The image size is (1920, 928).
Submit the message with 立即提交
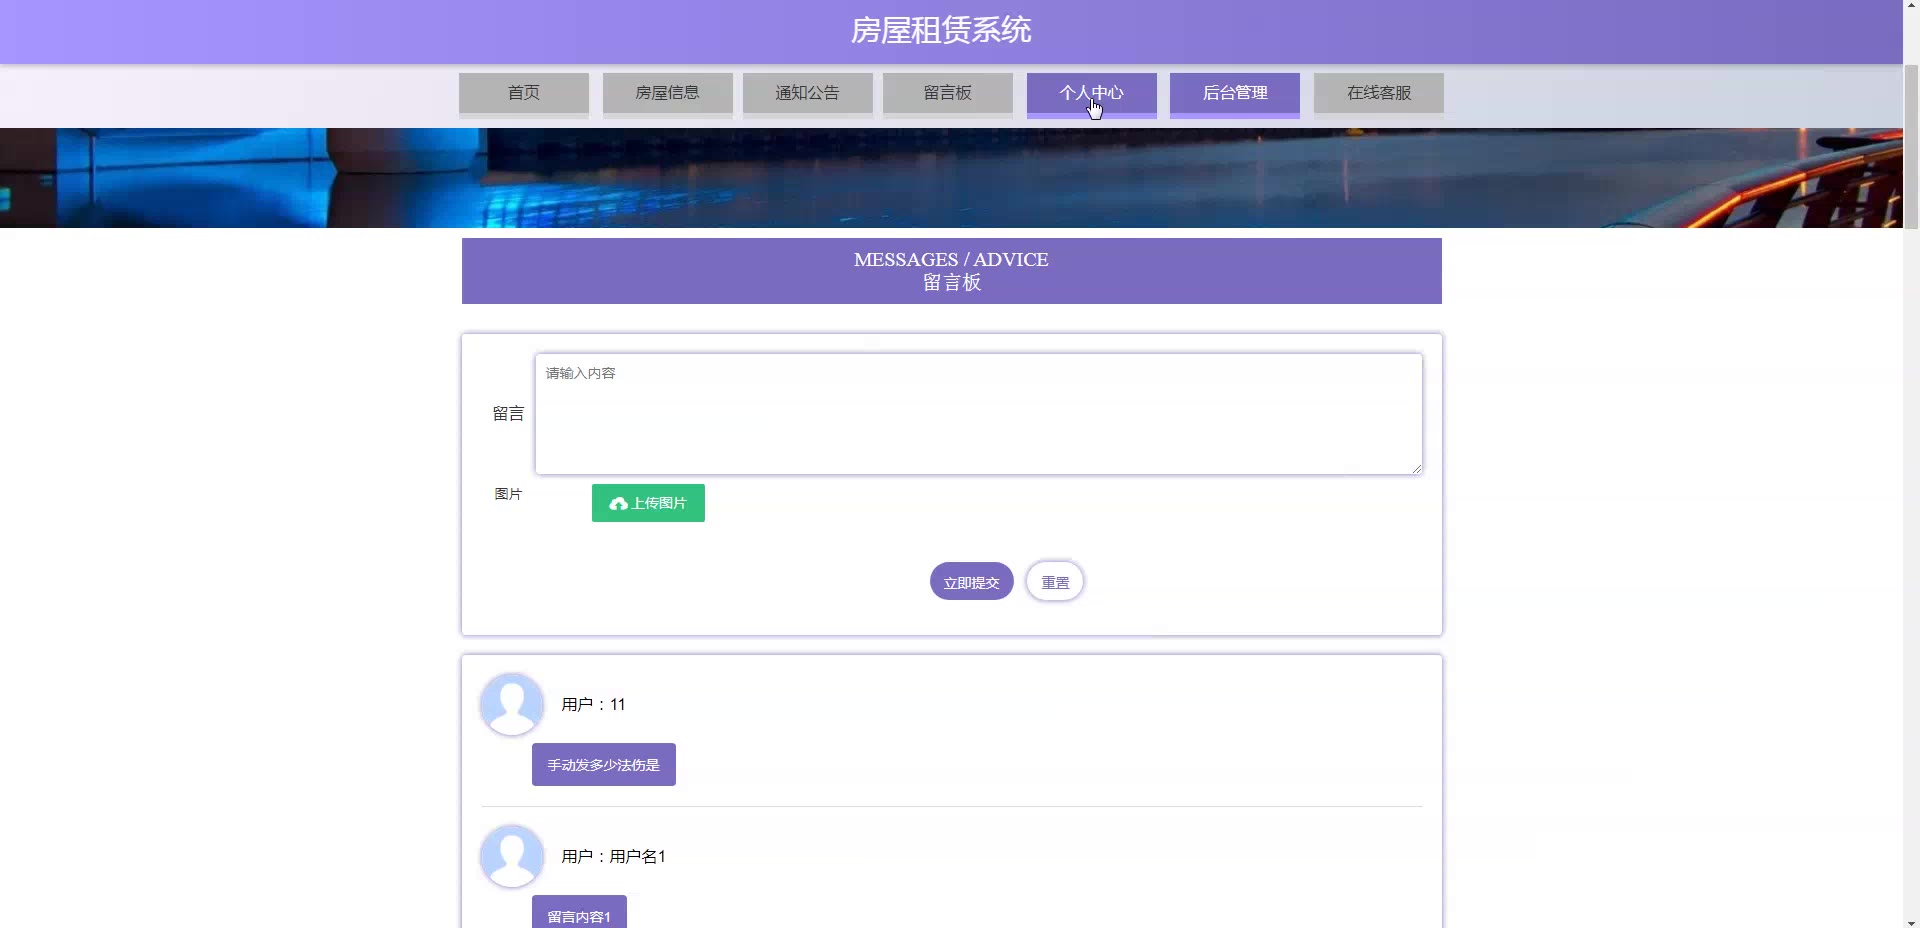[x=972, y=582]
